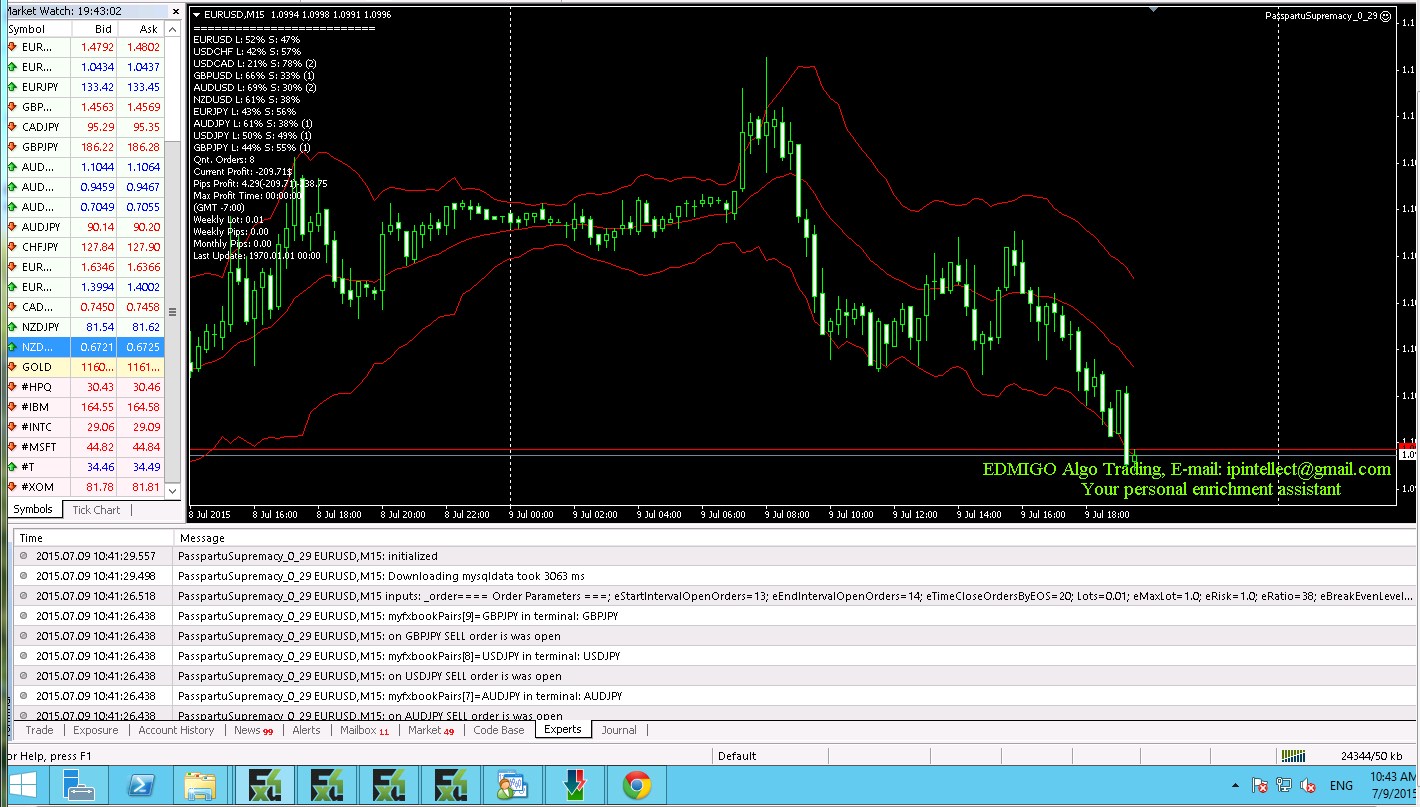Click the Default profile in the status bar
The width and height of the screenshot is (1420, 807).
[736, 756]
